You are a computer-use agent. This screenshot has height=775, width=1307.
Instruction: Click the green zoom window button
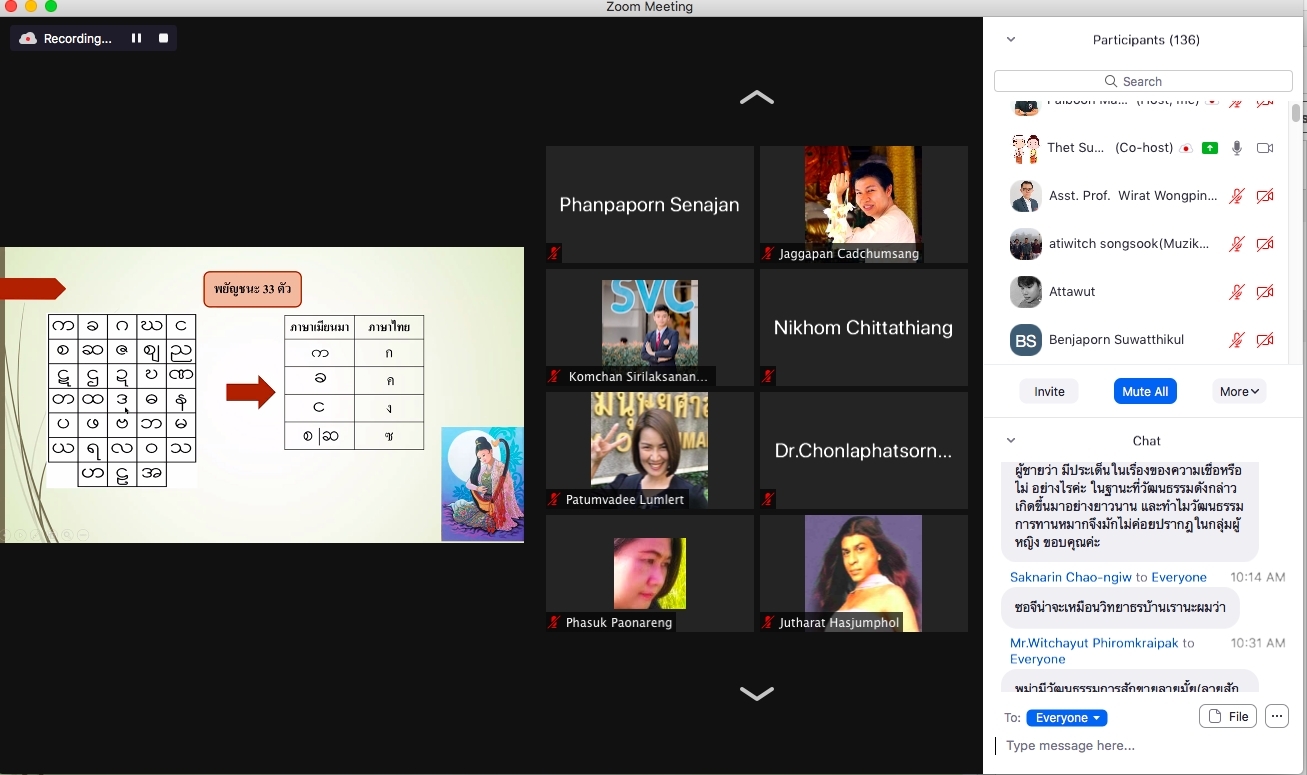[51, 7]
